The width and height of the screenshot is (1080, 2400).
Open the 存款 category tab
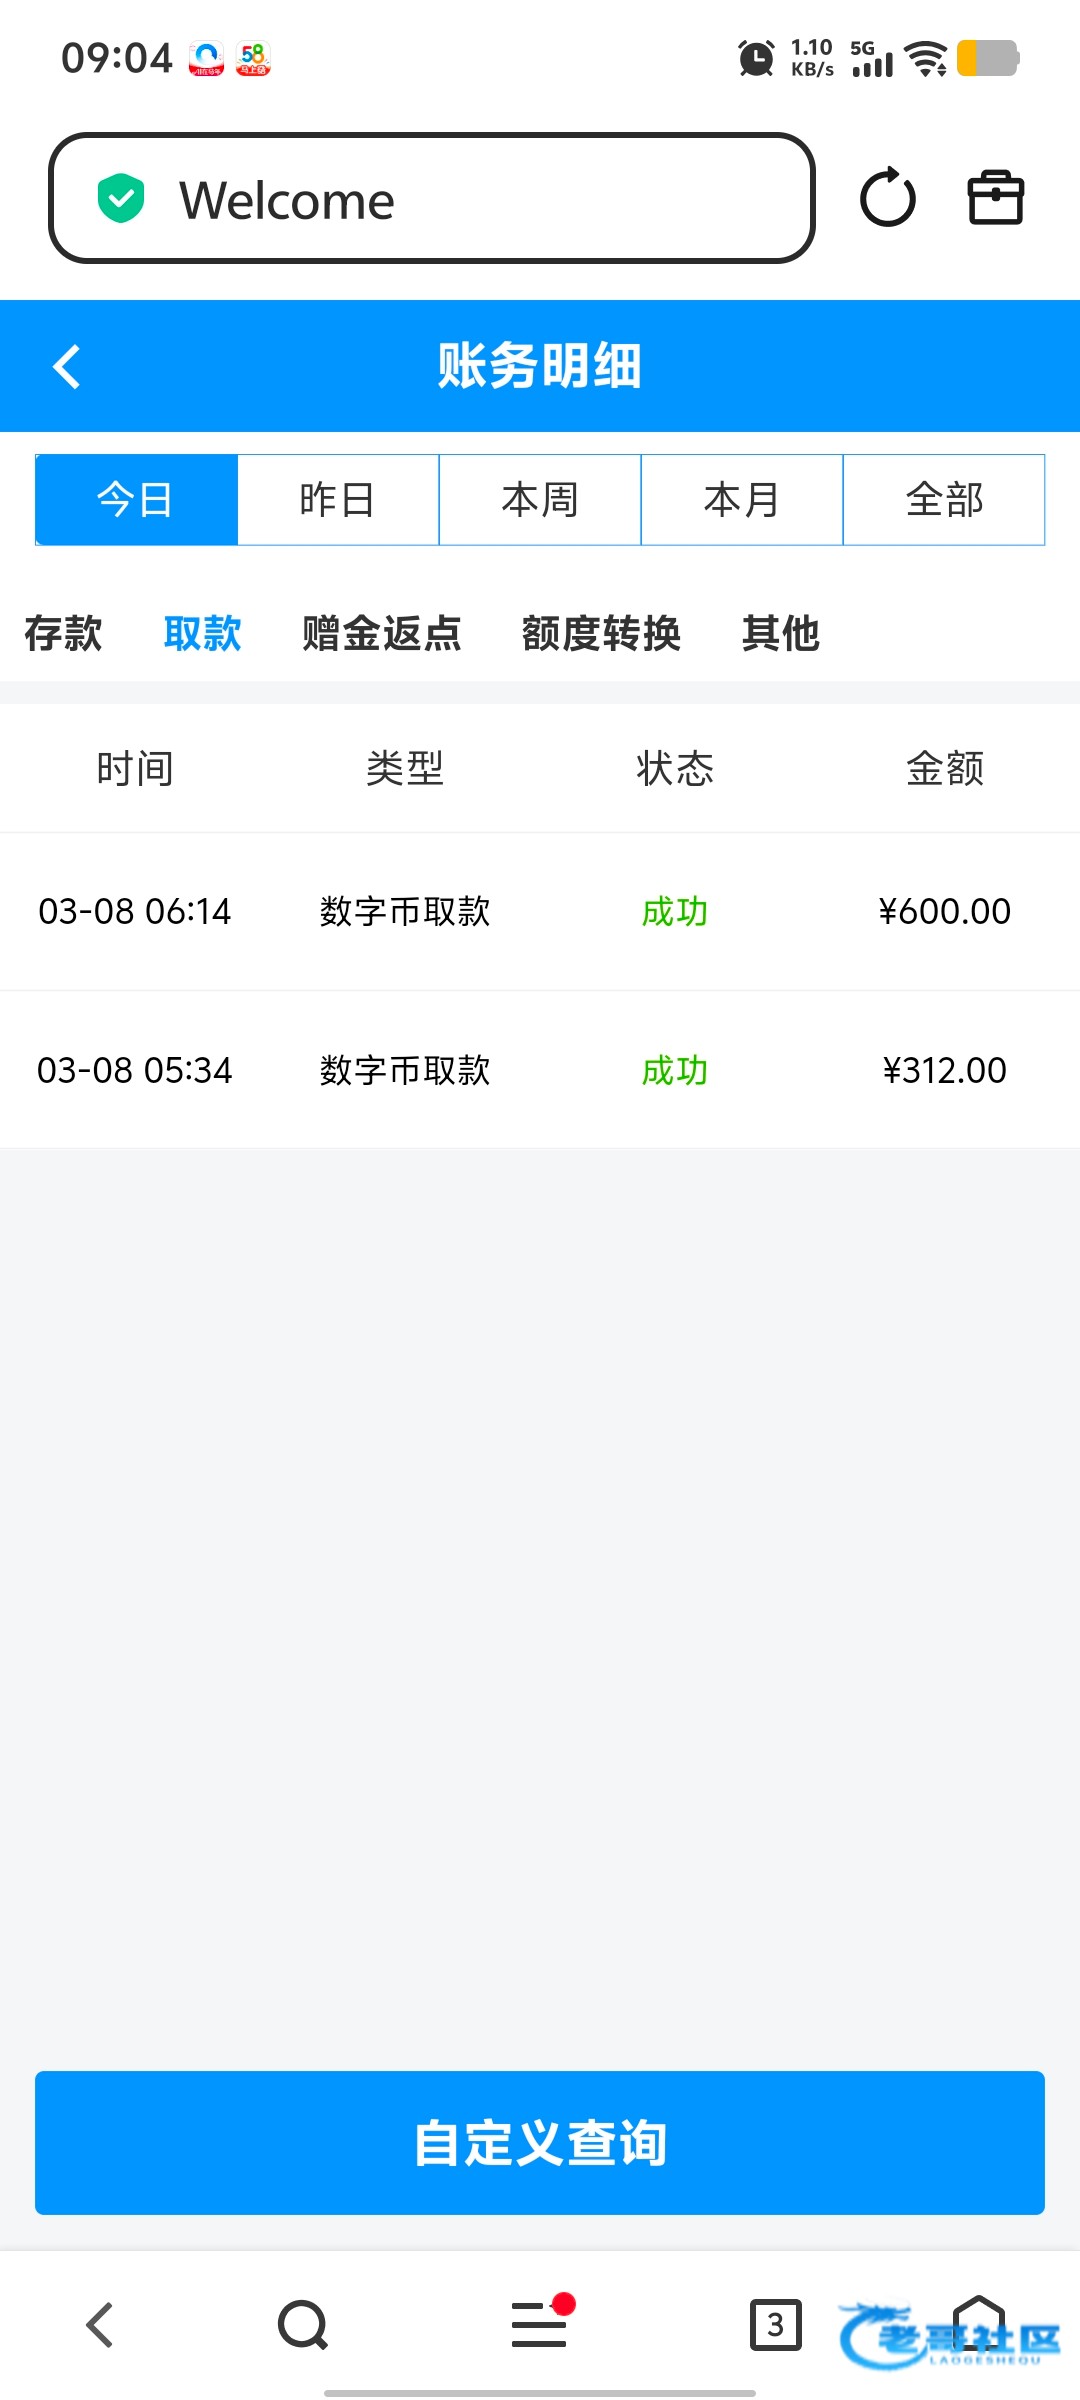[63, 634]
